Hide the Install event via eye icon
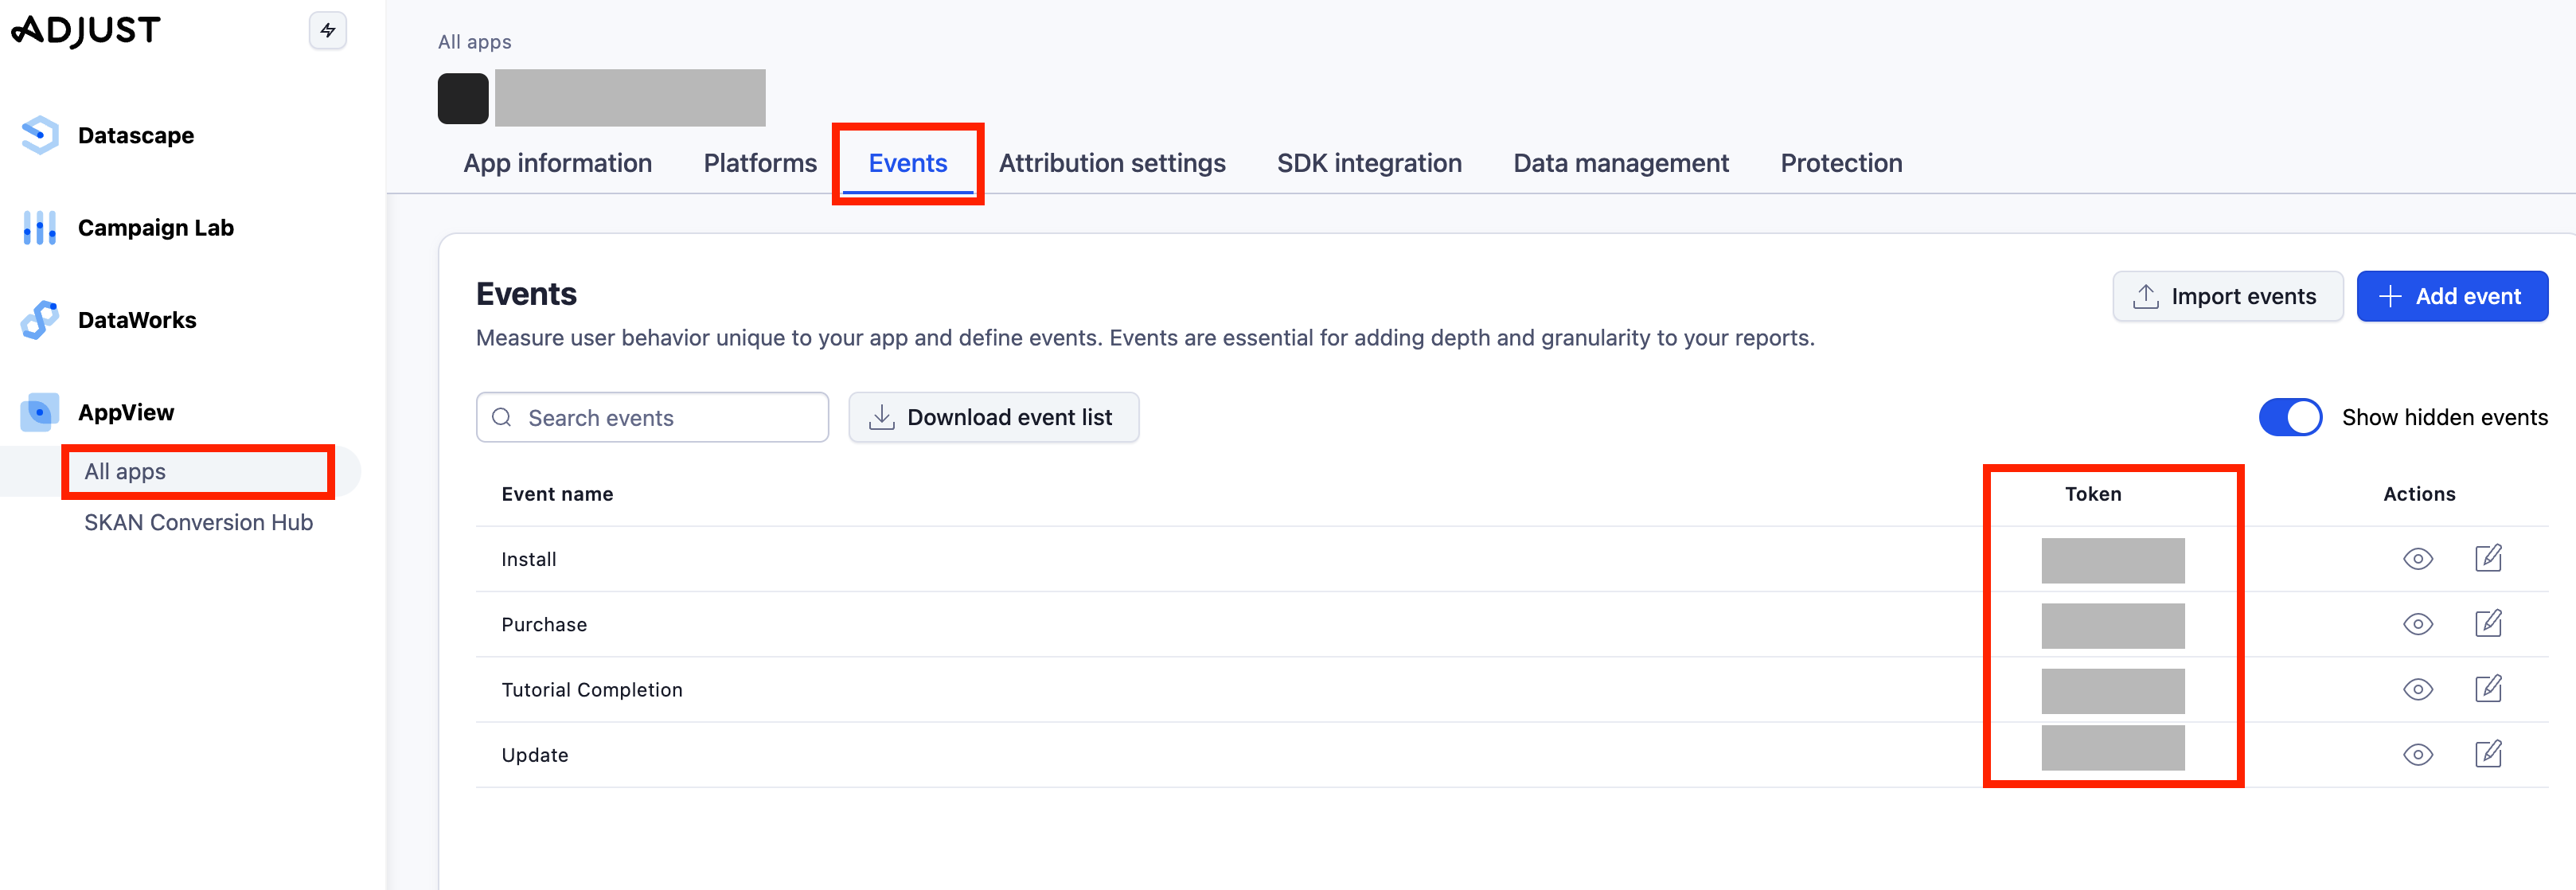The image size is (2576, 890). [x=2417, y=559]
